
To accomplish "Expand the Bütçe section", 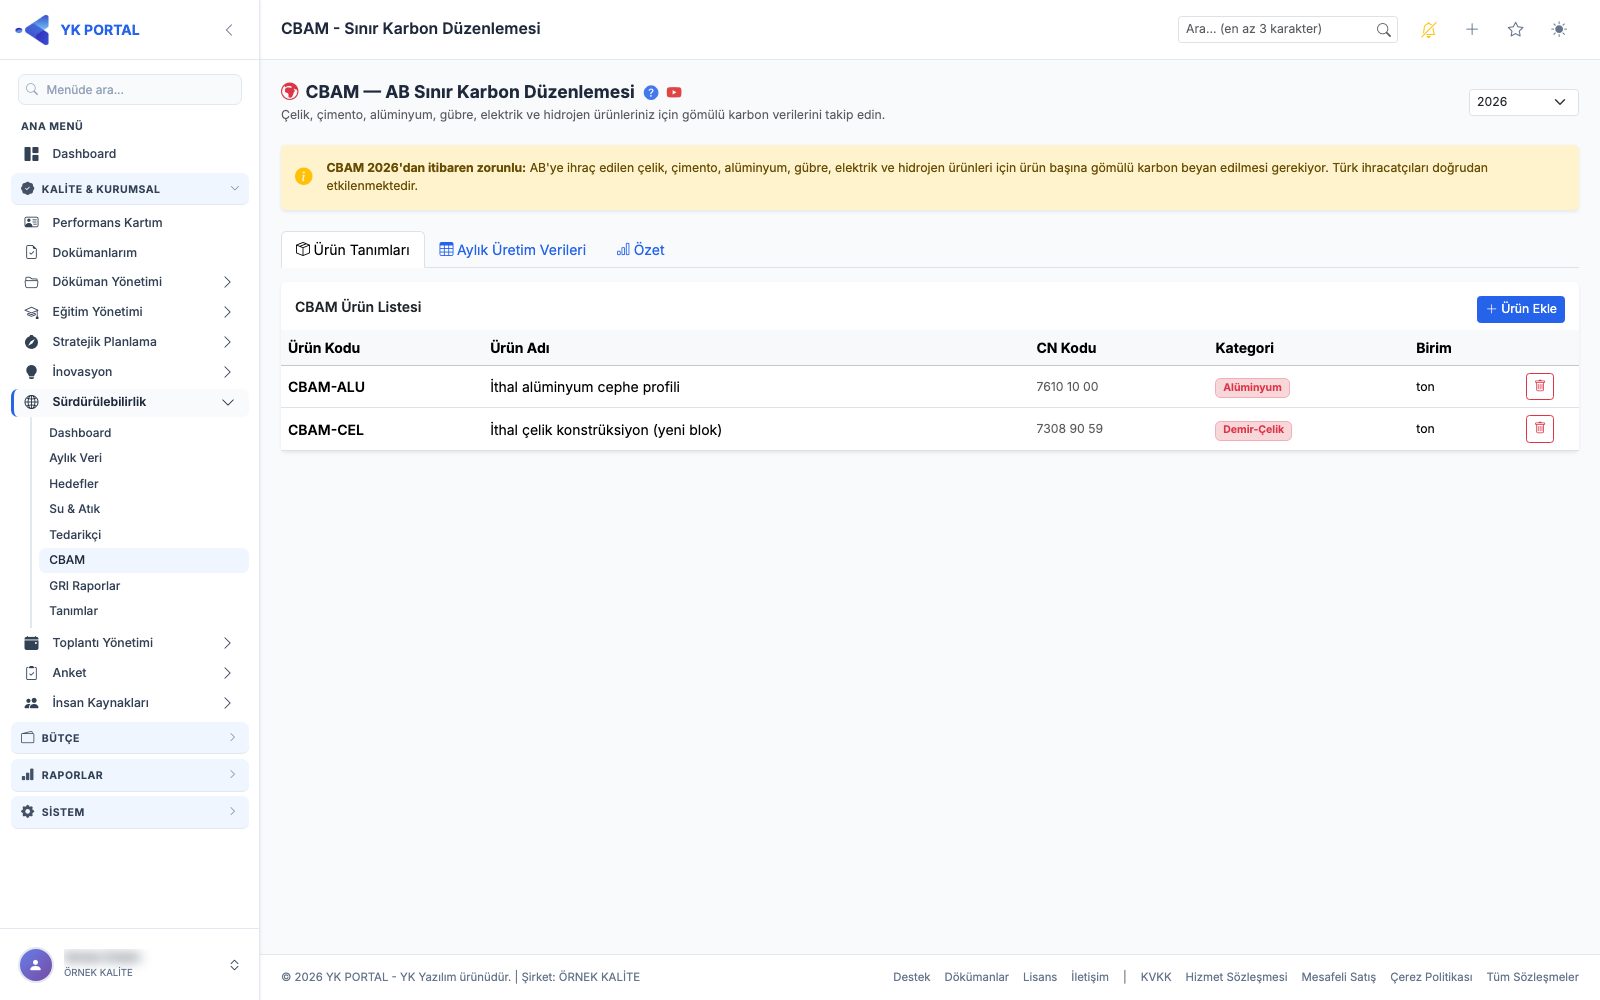I will [x=130, y=738].
